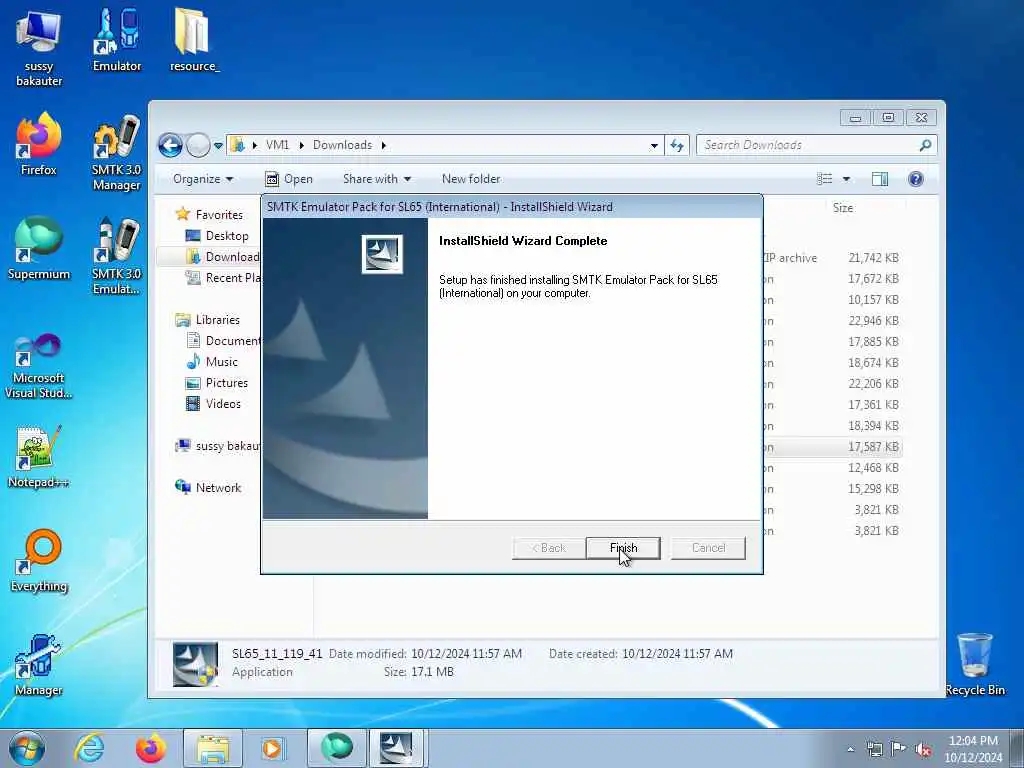
Task: Expand the arrow after VM1 in address bar
Action: click(301, 145)
